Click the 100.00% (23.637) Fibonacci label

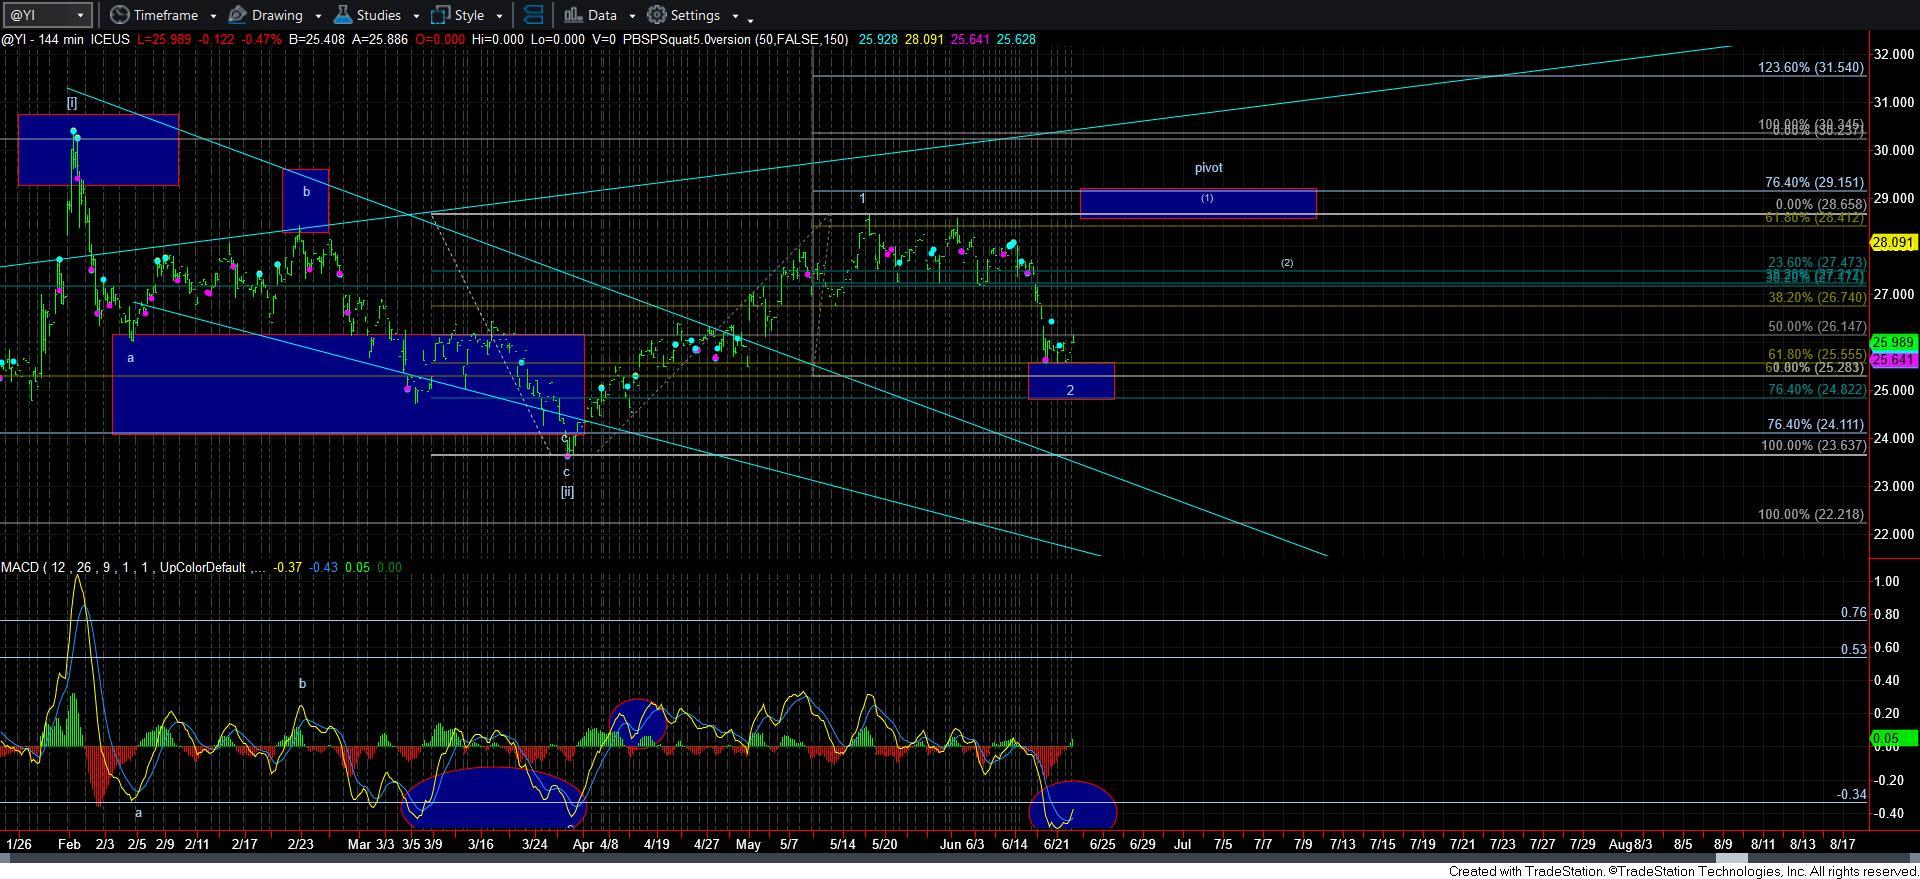coord(1812,445)
